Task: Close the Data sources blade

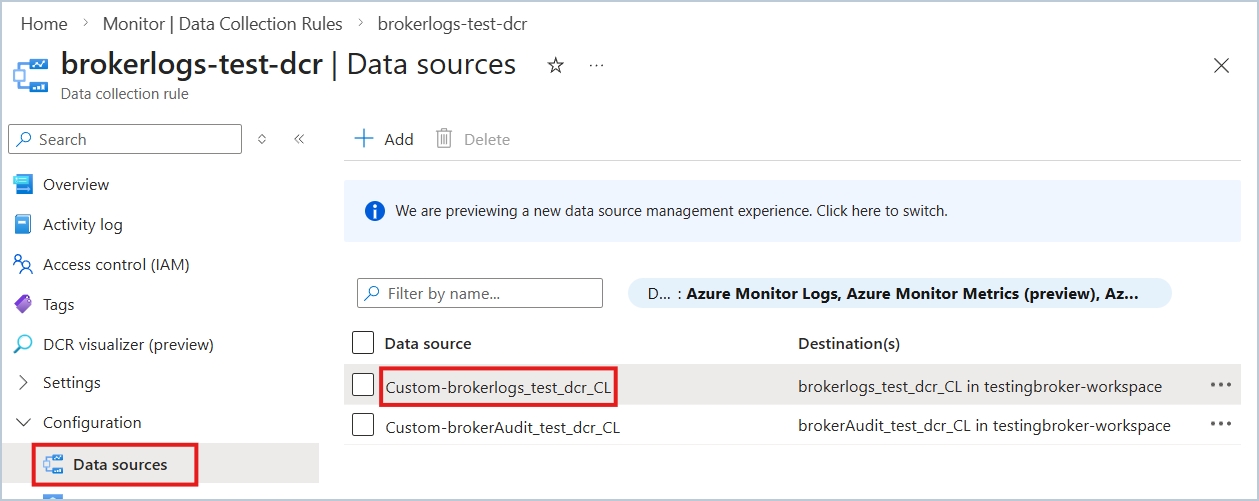Action: click(1221, 66)
